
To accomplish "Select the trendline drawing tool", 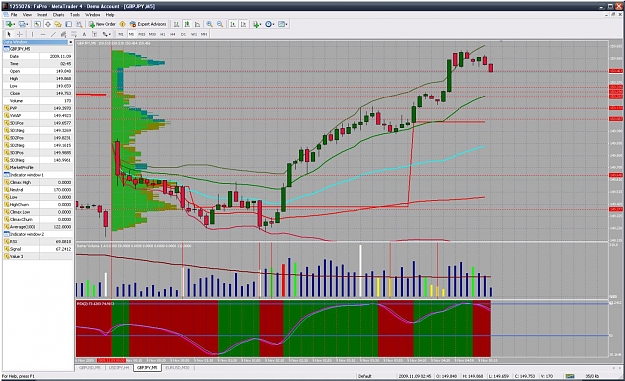I will (x=53, y=34).
